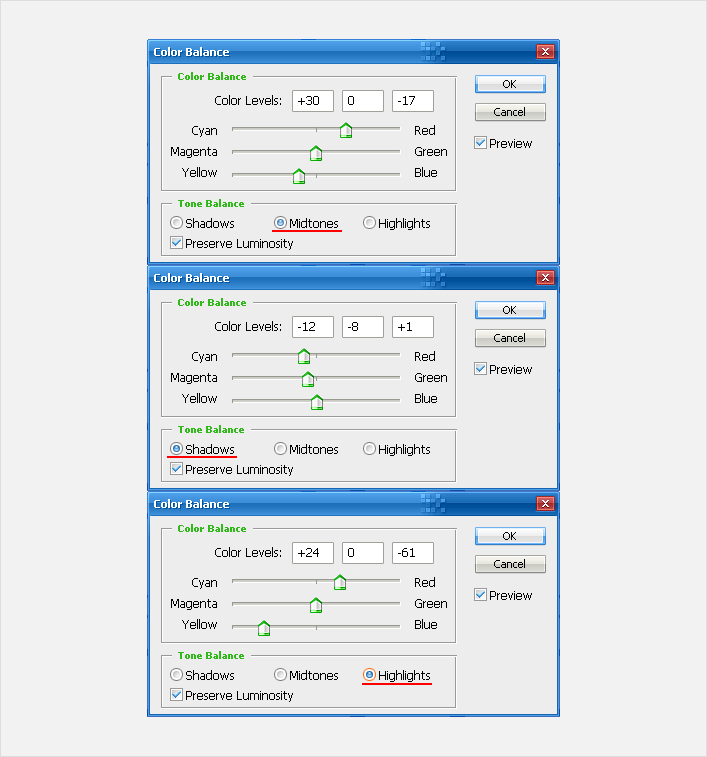This screenshot has height=757, width=707.
Task: Toggle the Preview checkbox in the bottom dialog
Action: pos(481,595)
